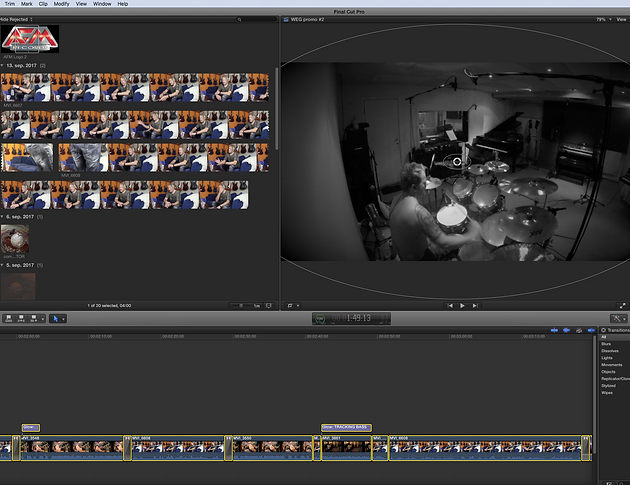
Task: Open the Modify menu
Action: (61, 4)
